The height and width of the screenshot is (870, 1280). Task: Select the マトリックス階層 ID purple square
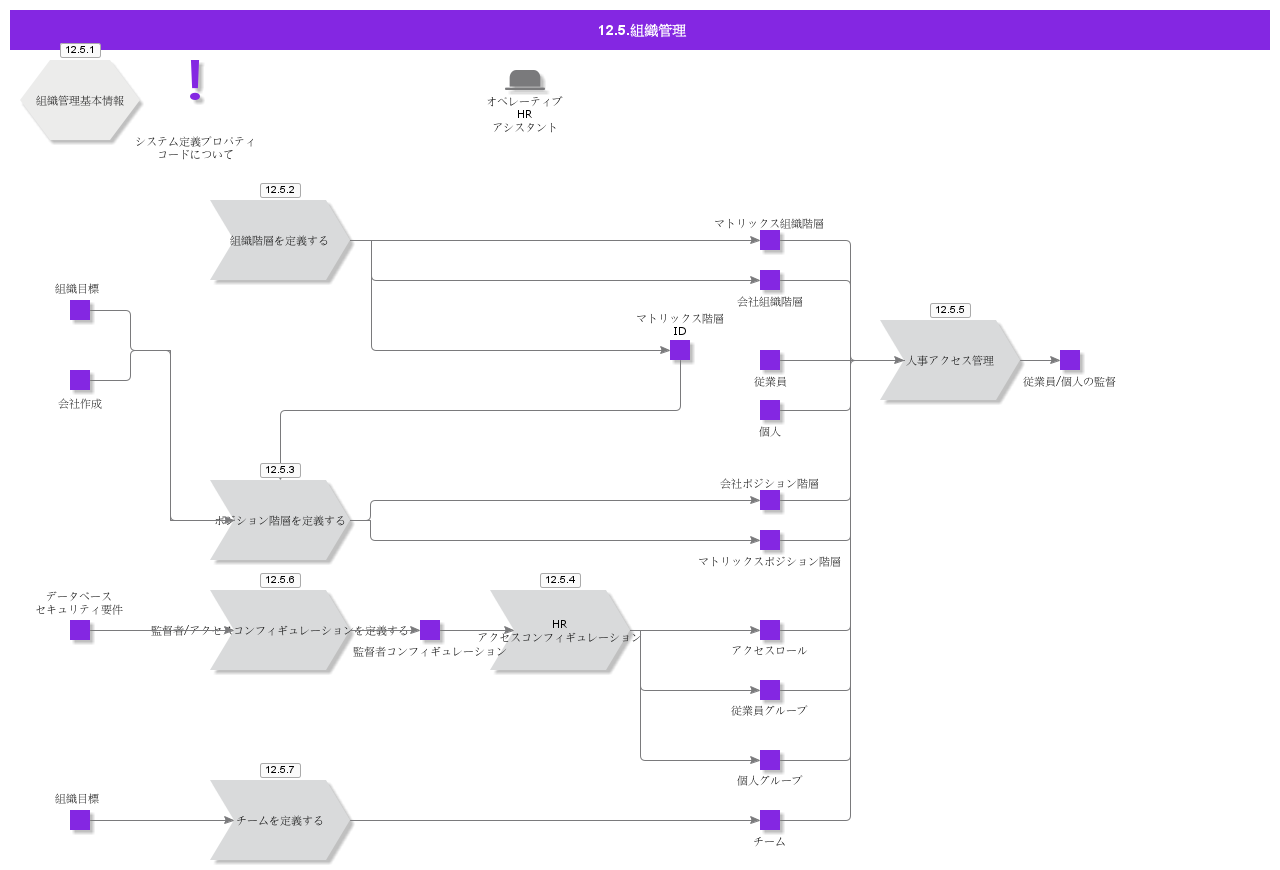[x=680, y=350]
